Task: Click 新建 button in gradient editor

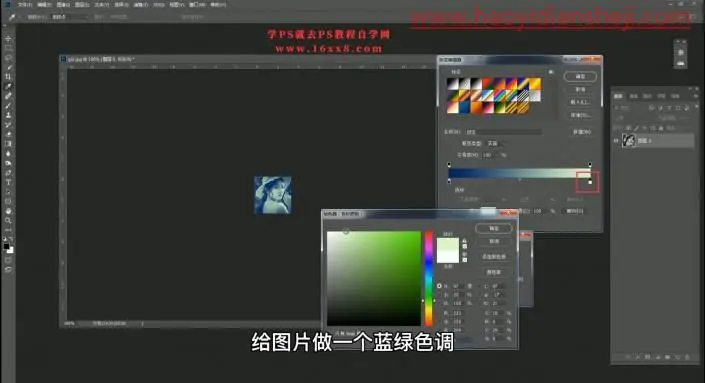Action: point(582,132)
